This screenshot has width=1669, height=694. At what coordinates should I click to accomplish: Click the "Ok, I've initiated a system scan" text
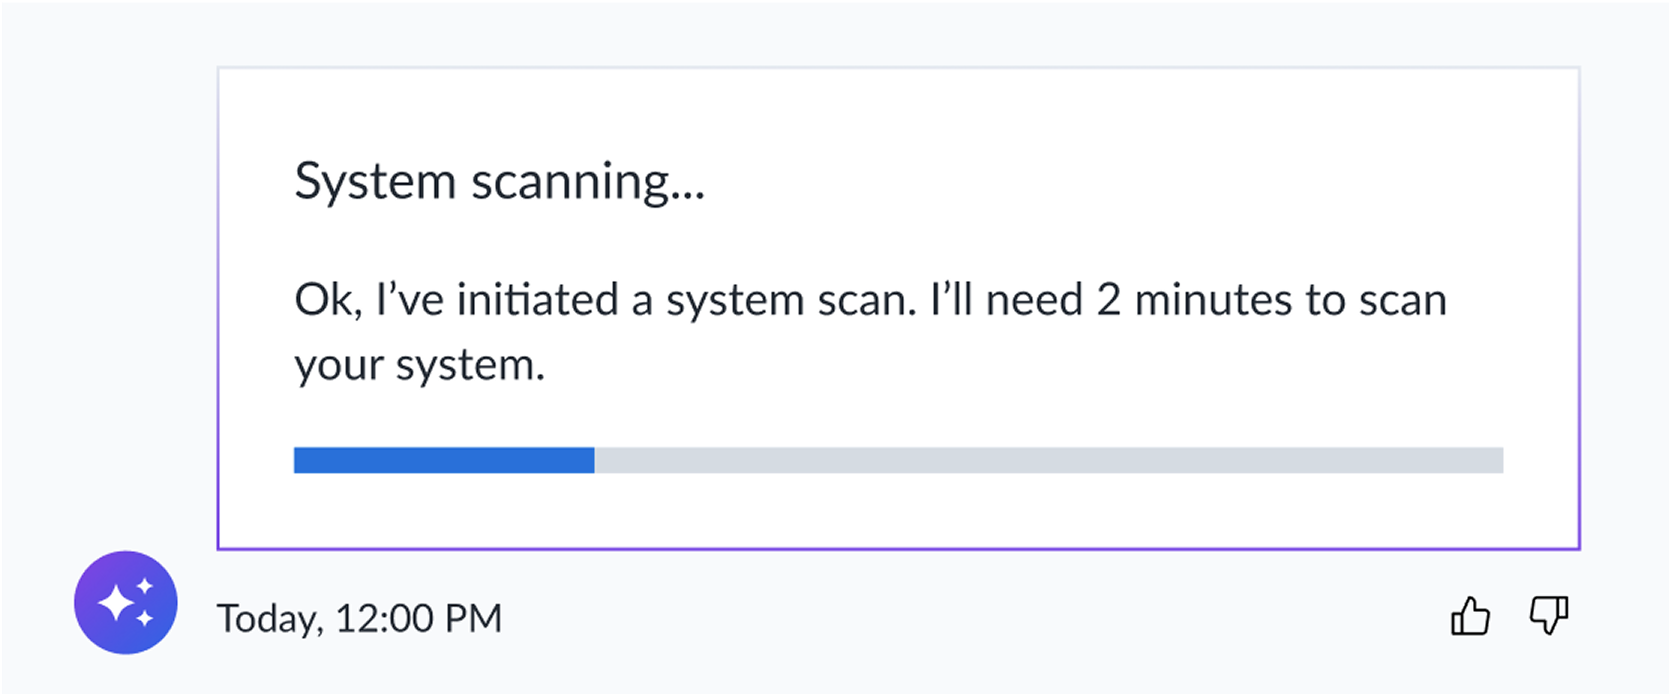click(x=605, y=300)
